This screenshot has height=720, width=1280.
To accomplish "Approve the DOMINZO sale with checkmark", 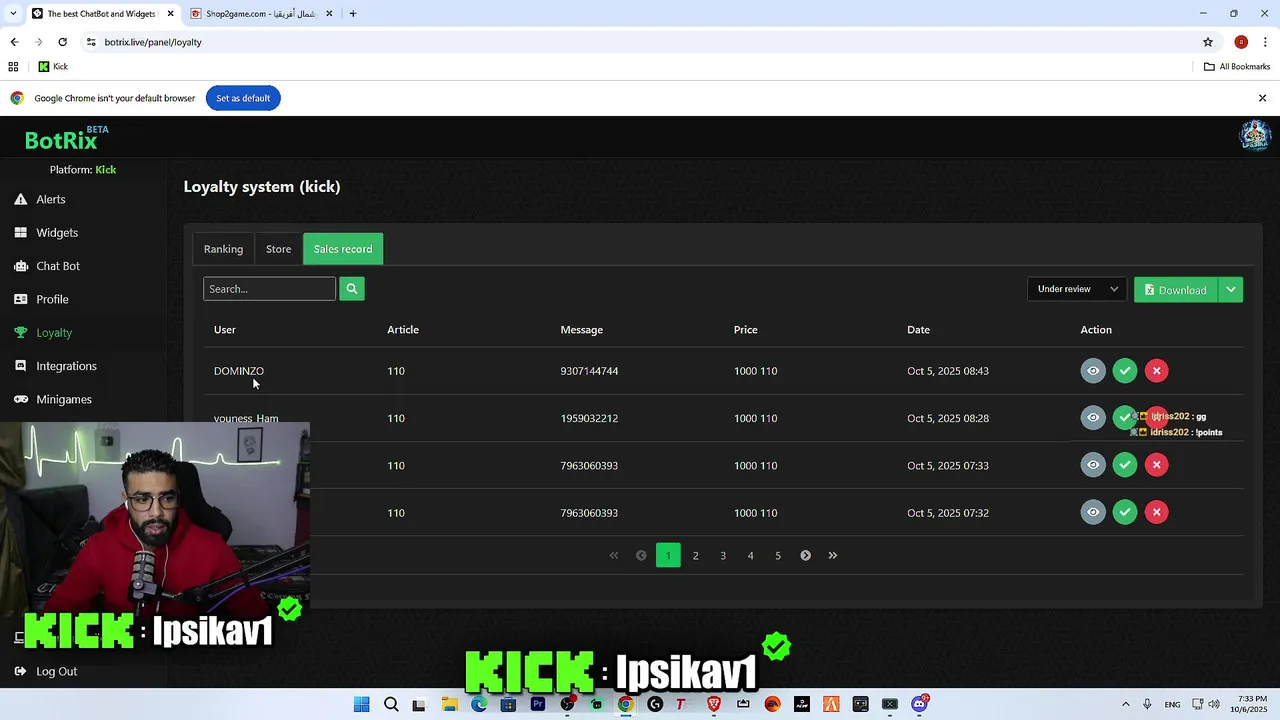I will (x=1125, y=371).
